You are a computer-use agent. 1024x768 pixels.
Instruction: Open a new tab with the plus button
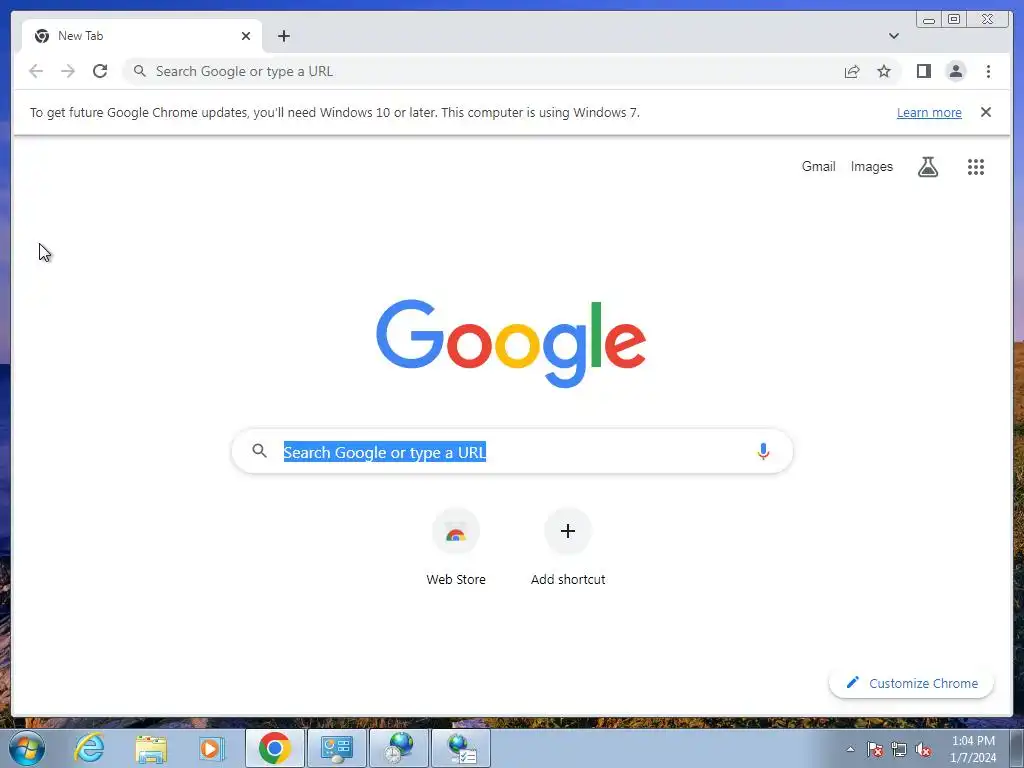(283, 36)
